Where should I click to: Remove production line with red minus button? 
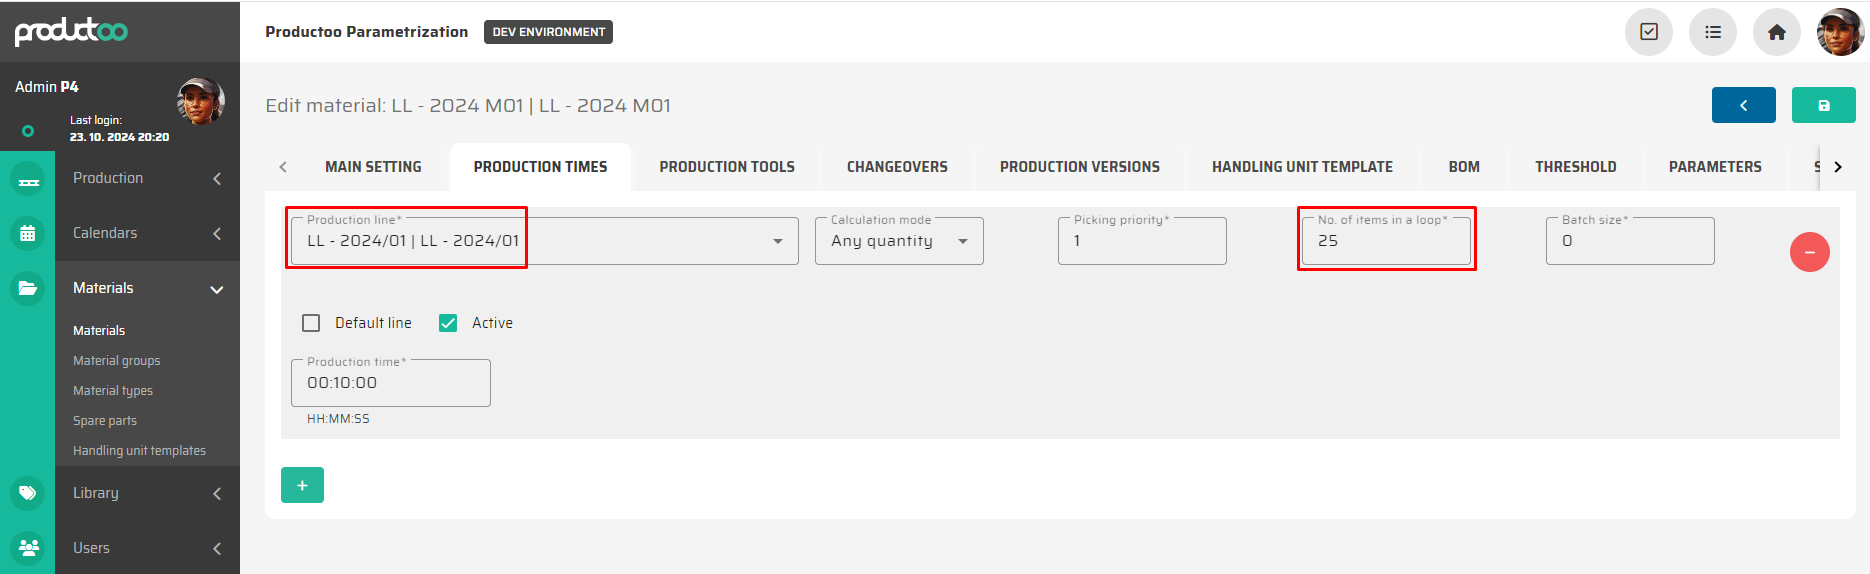click(1809, 252)
